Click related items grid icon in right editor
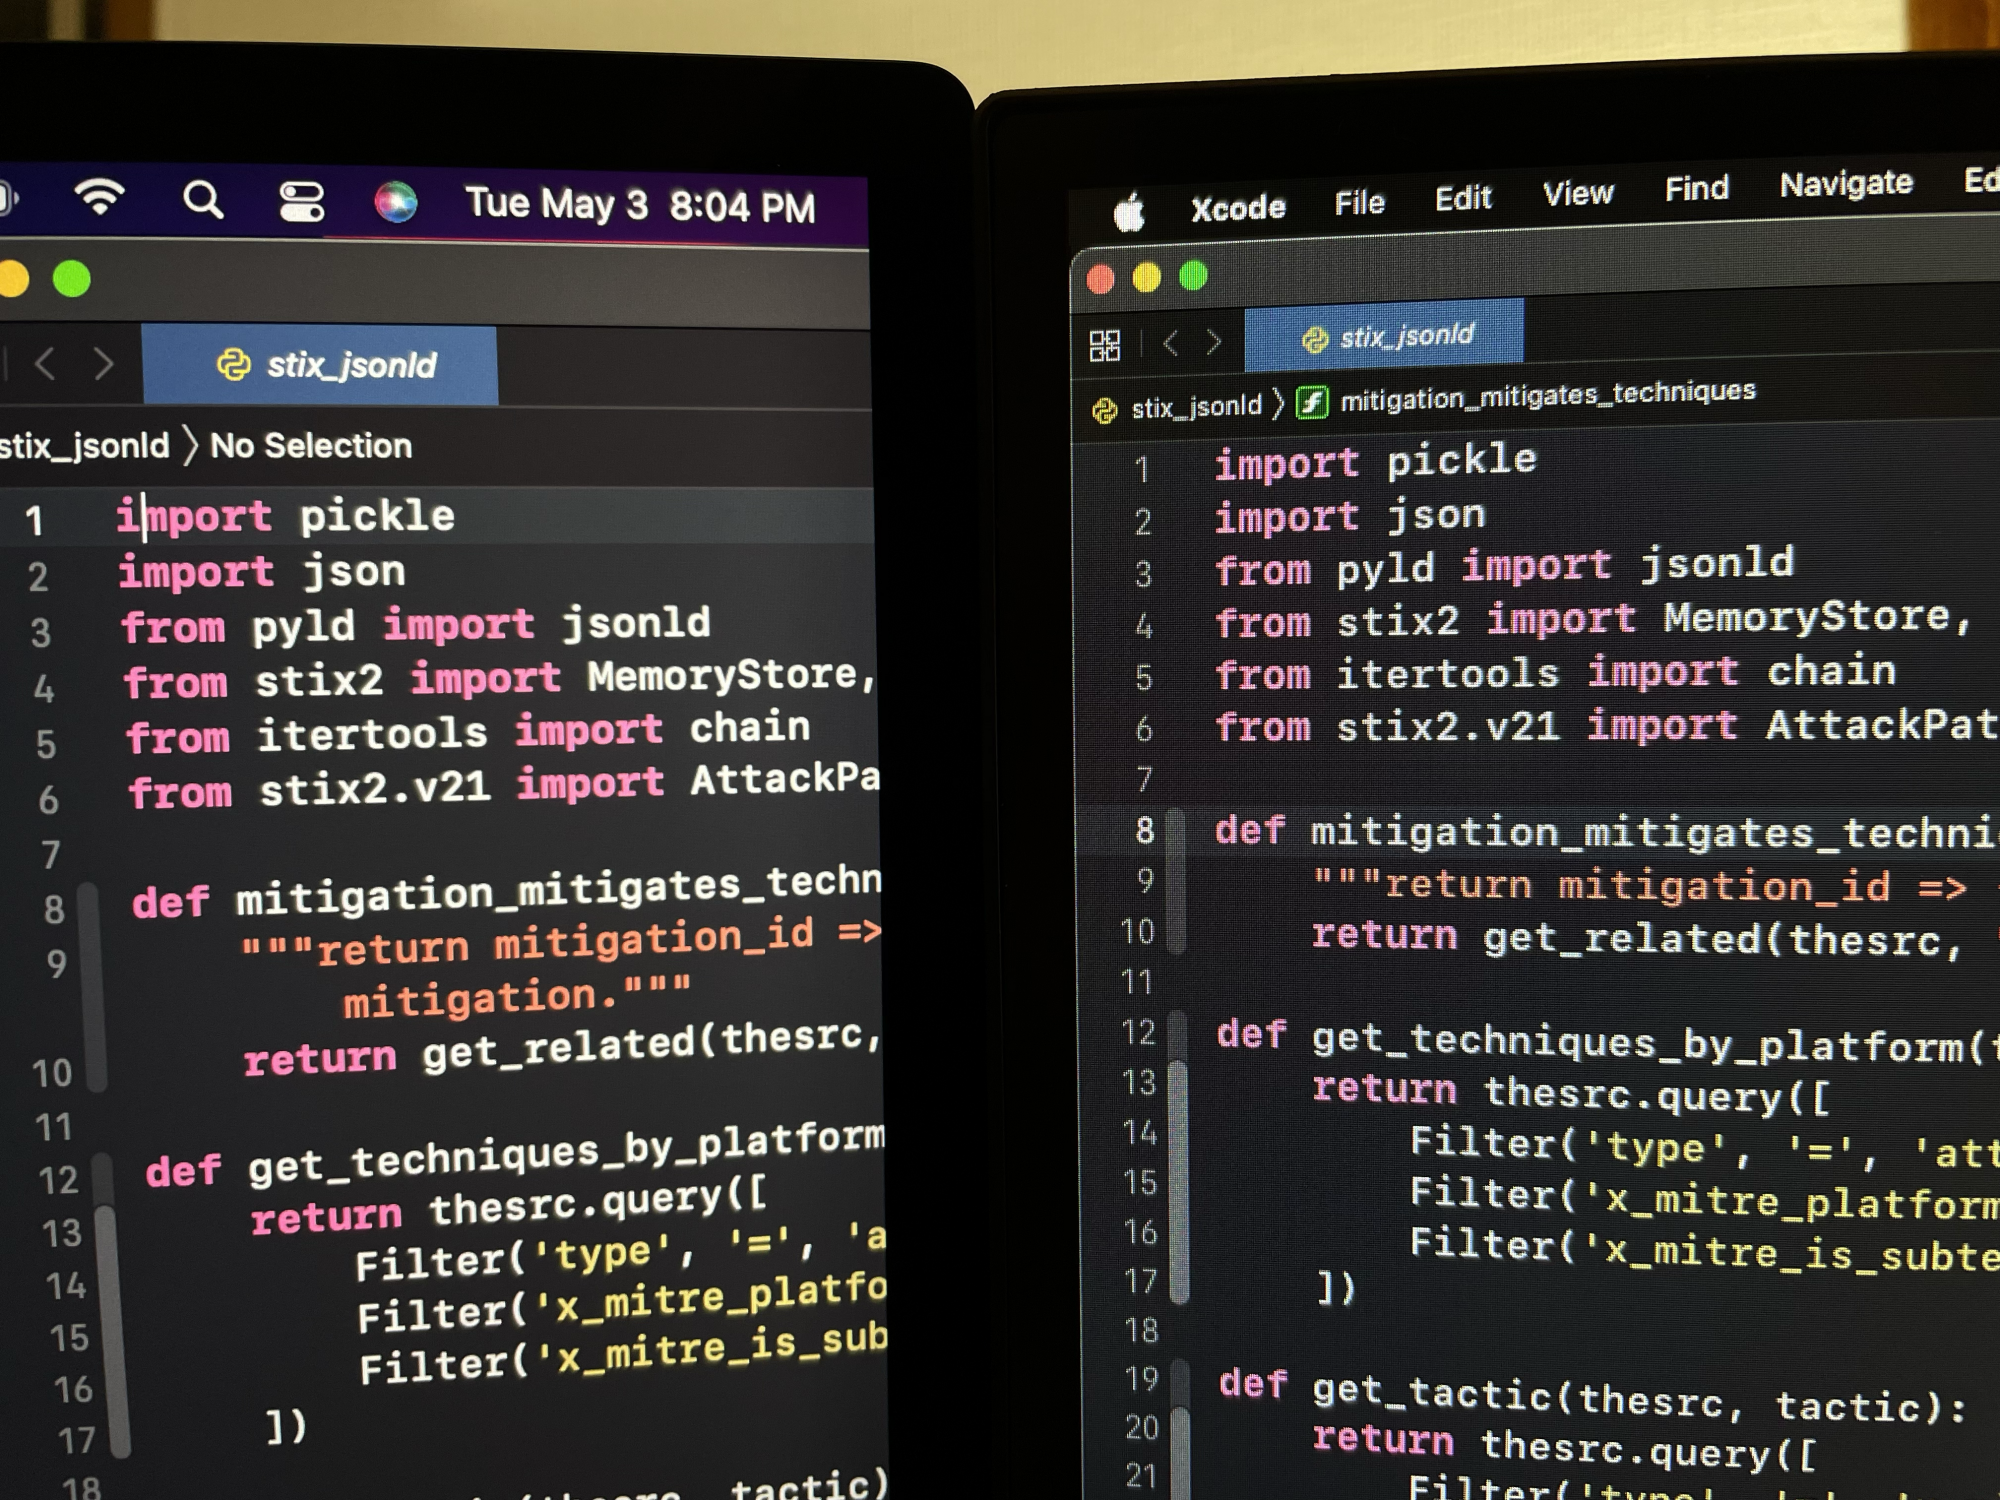The width and height of the screenshot is (2000, 1500). (1104, 346)
